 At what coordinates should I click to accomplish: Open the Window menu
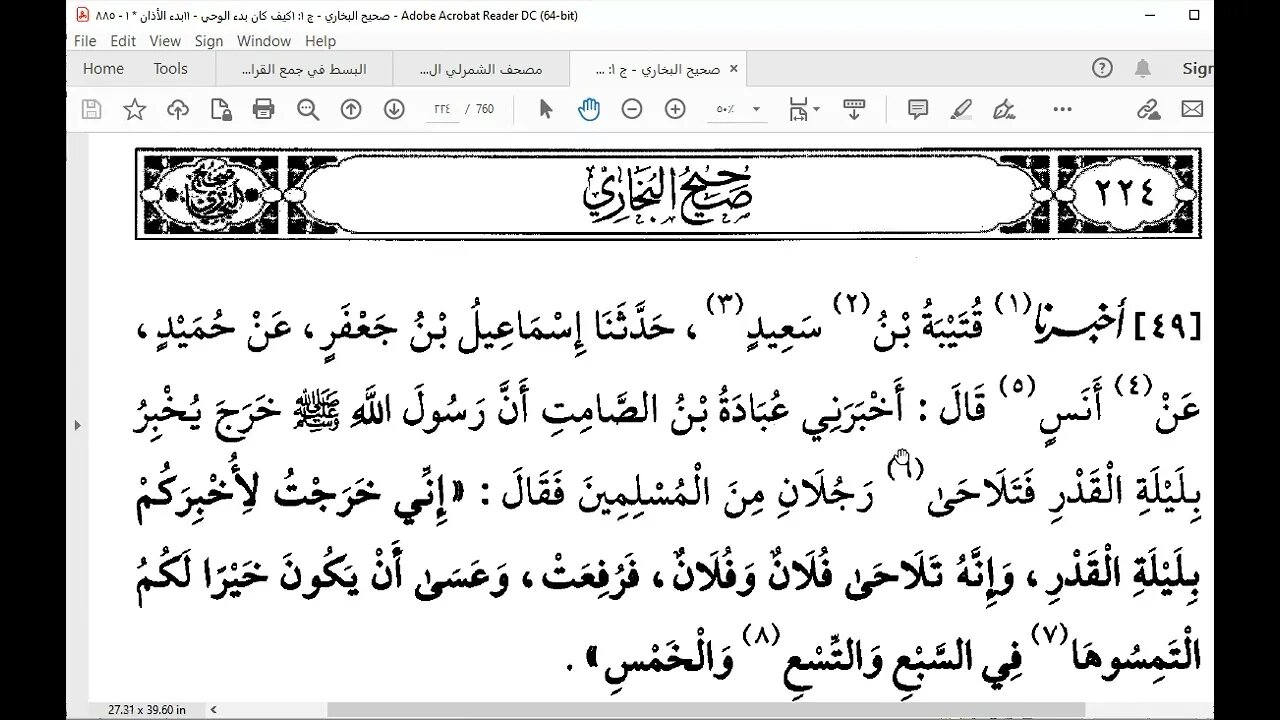pyautogui.click(x=264, y=41)
